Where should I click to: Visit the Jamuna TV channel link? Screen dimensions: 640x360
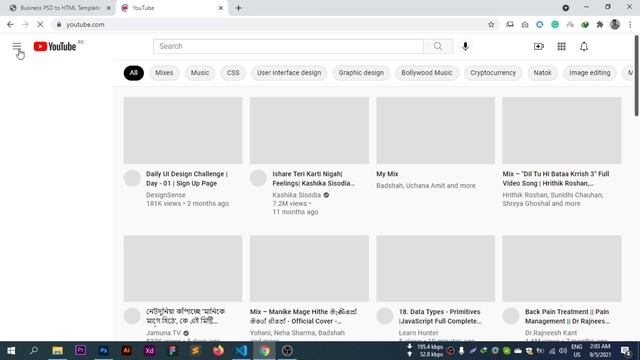pyautogui.click(x=163, y=333)
